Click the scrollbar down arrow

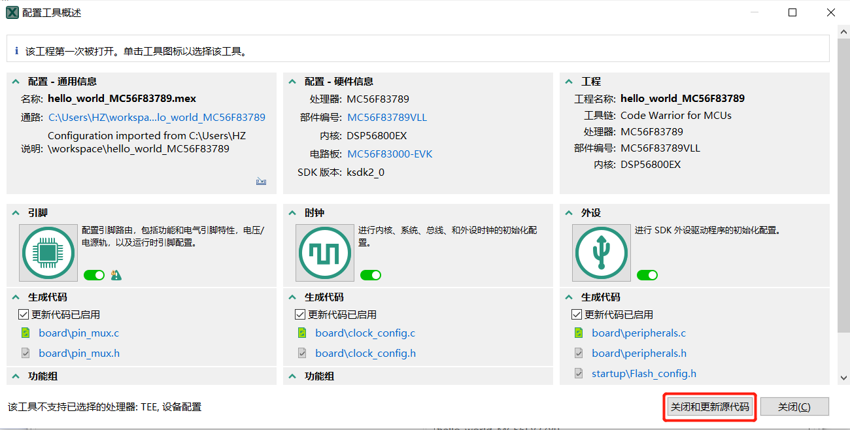(x=843, y=378)
